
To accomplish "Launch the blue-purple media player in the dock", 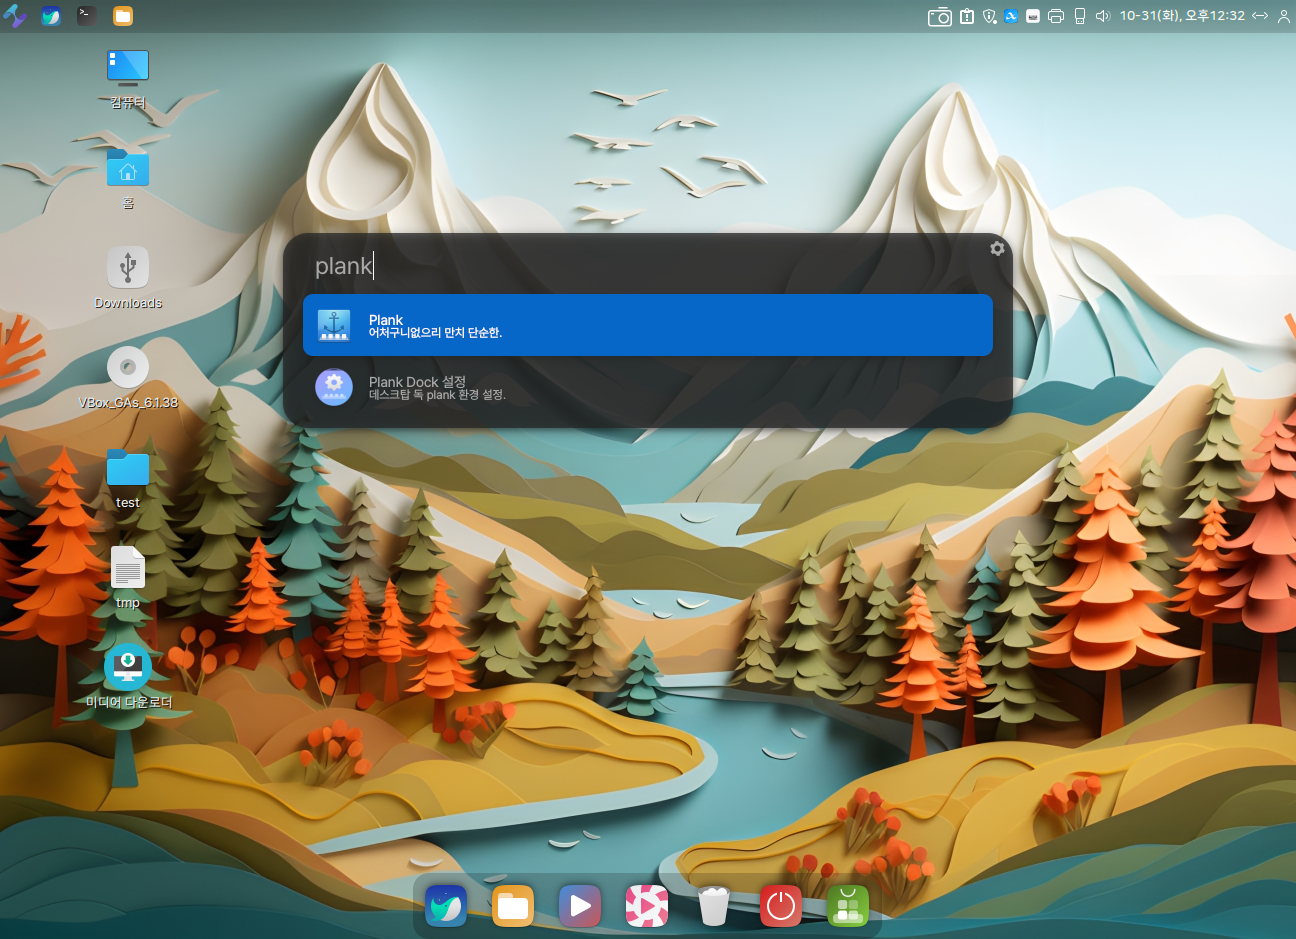I will point(580,906).
